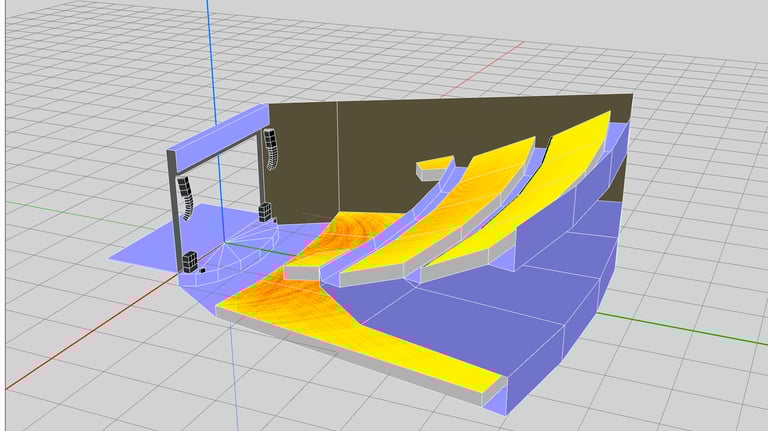Pick the subwoofer stack under the right line array
Image resolution: width=768 pixels, height=431 pixels.
click(265, 212)
